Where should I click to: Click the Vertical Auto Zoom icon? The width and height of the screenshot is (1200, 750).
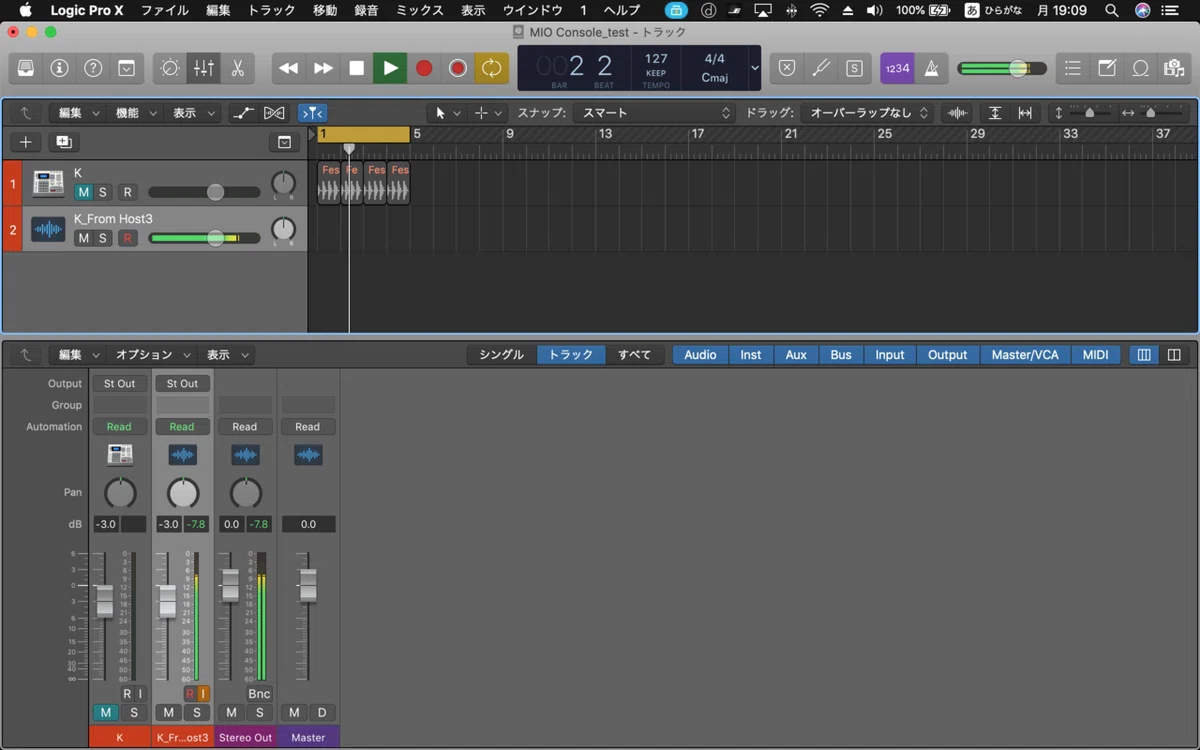pos(994,113)
